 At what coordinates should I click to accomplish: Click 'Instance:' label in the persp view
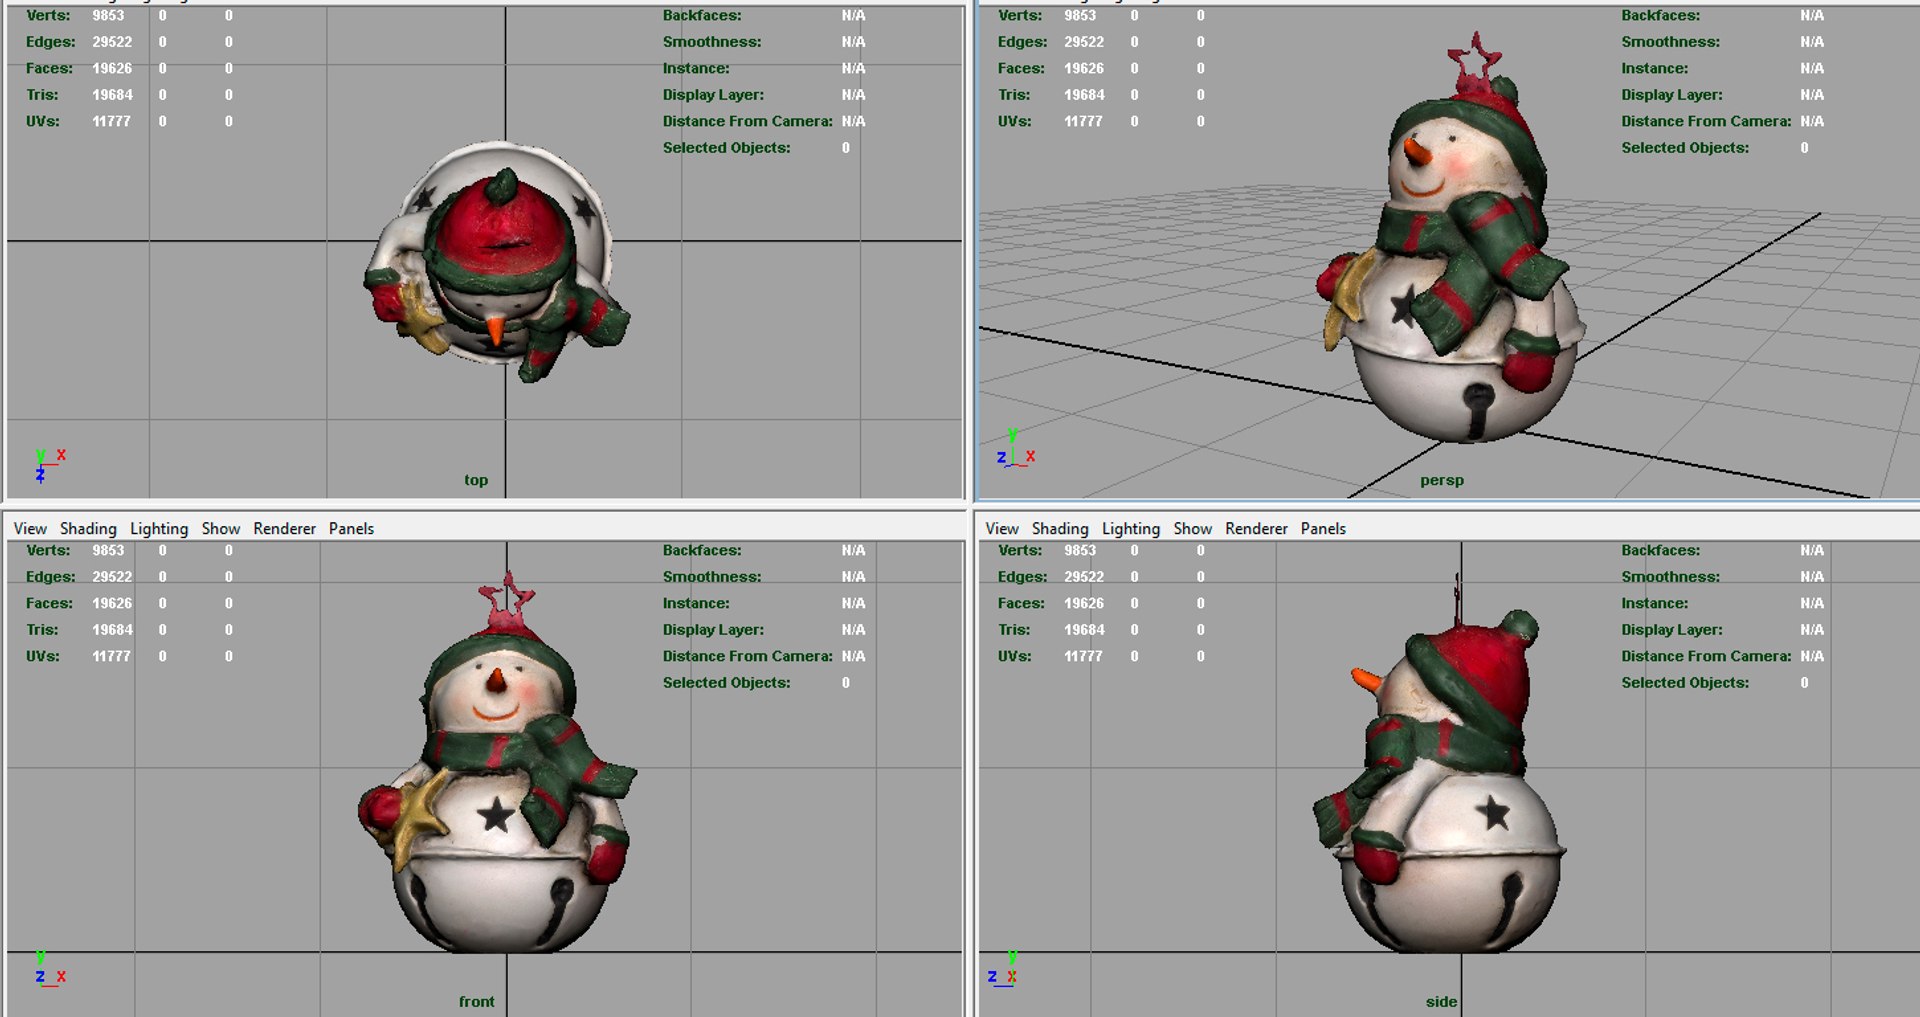[x=1655, y=68]
